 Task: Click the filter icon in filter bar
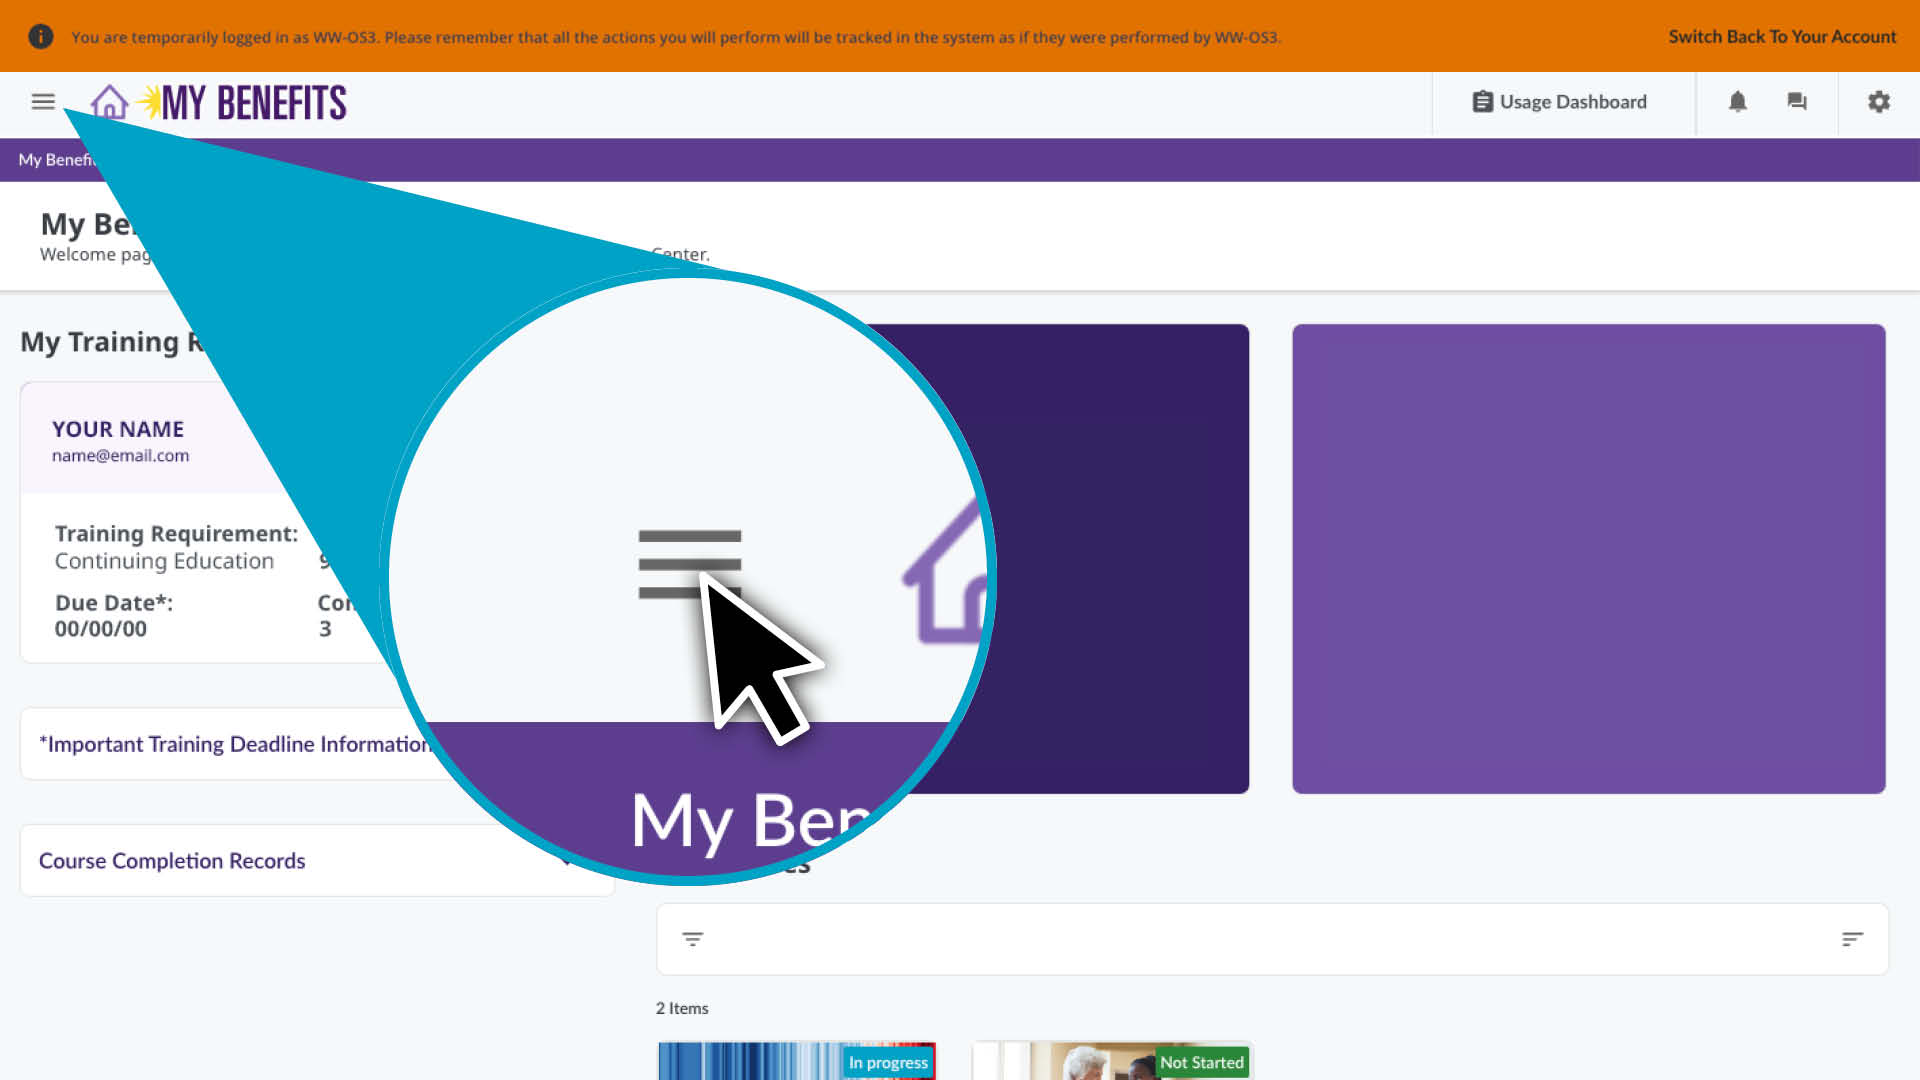pos(692,939)
